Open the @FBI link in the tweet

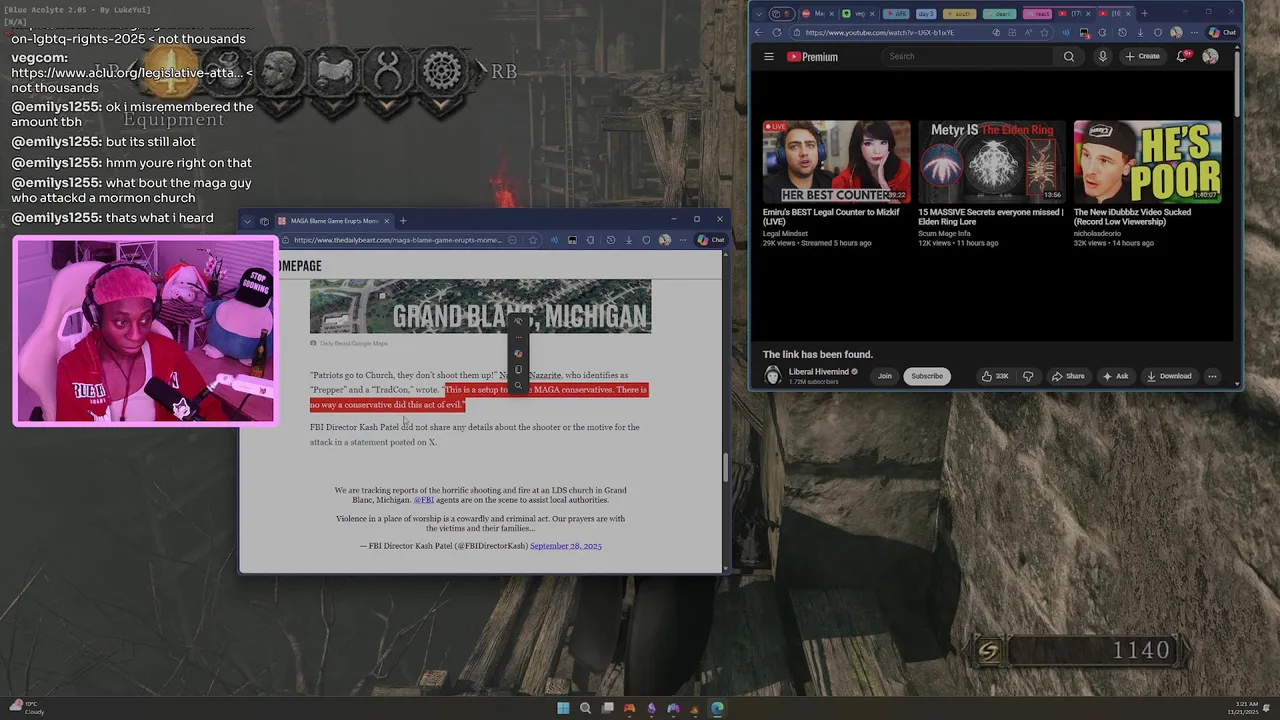click(x=424, y=500)
